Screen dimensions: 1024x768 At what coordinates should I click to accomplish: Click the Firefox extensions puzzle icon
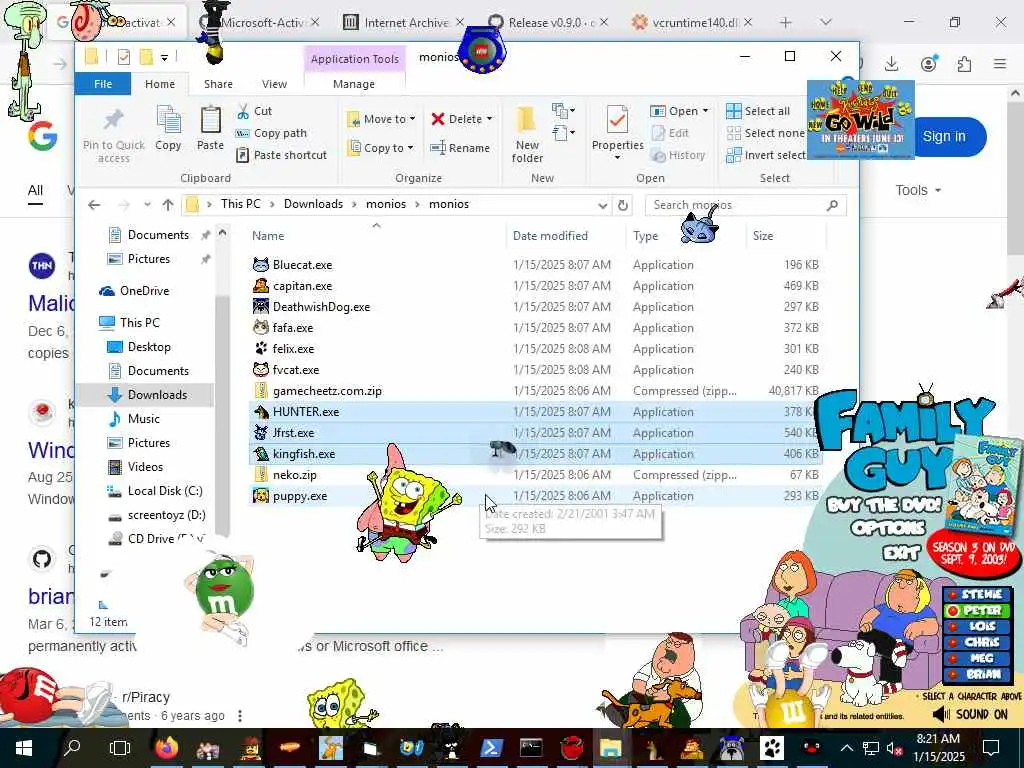point(964,63)
